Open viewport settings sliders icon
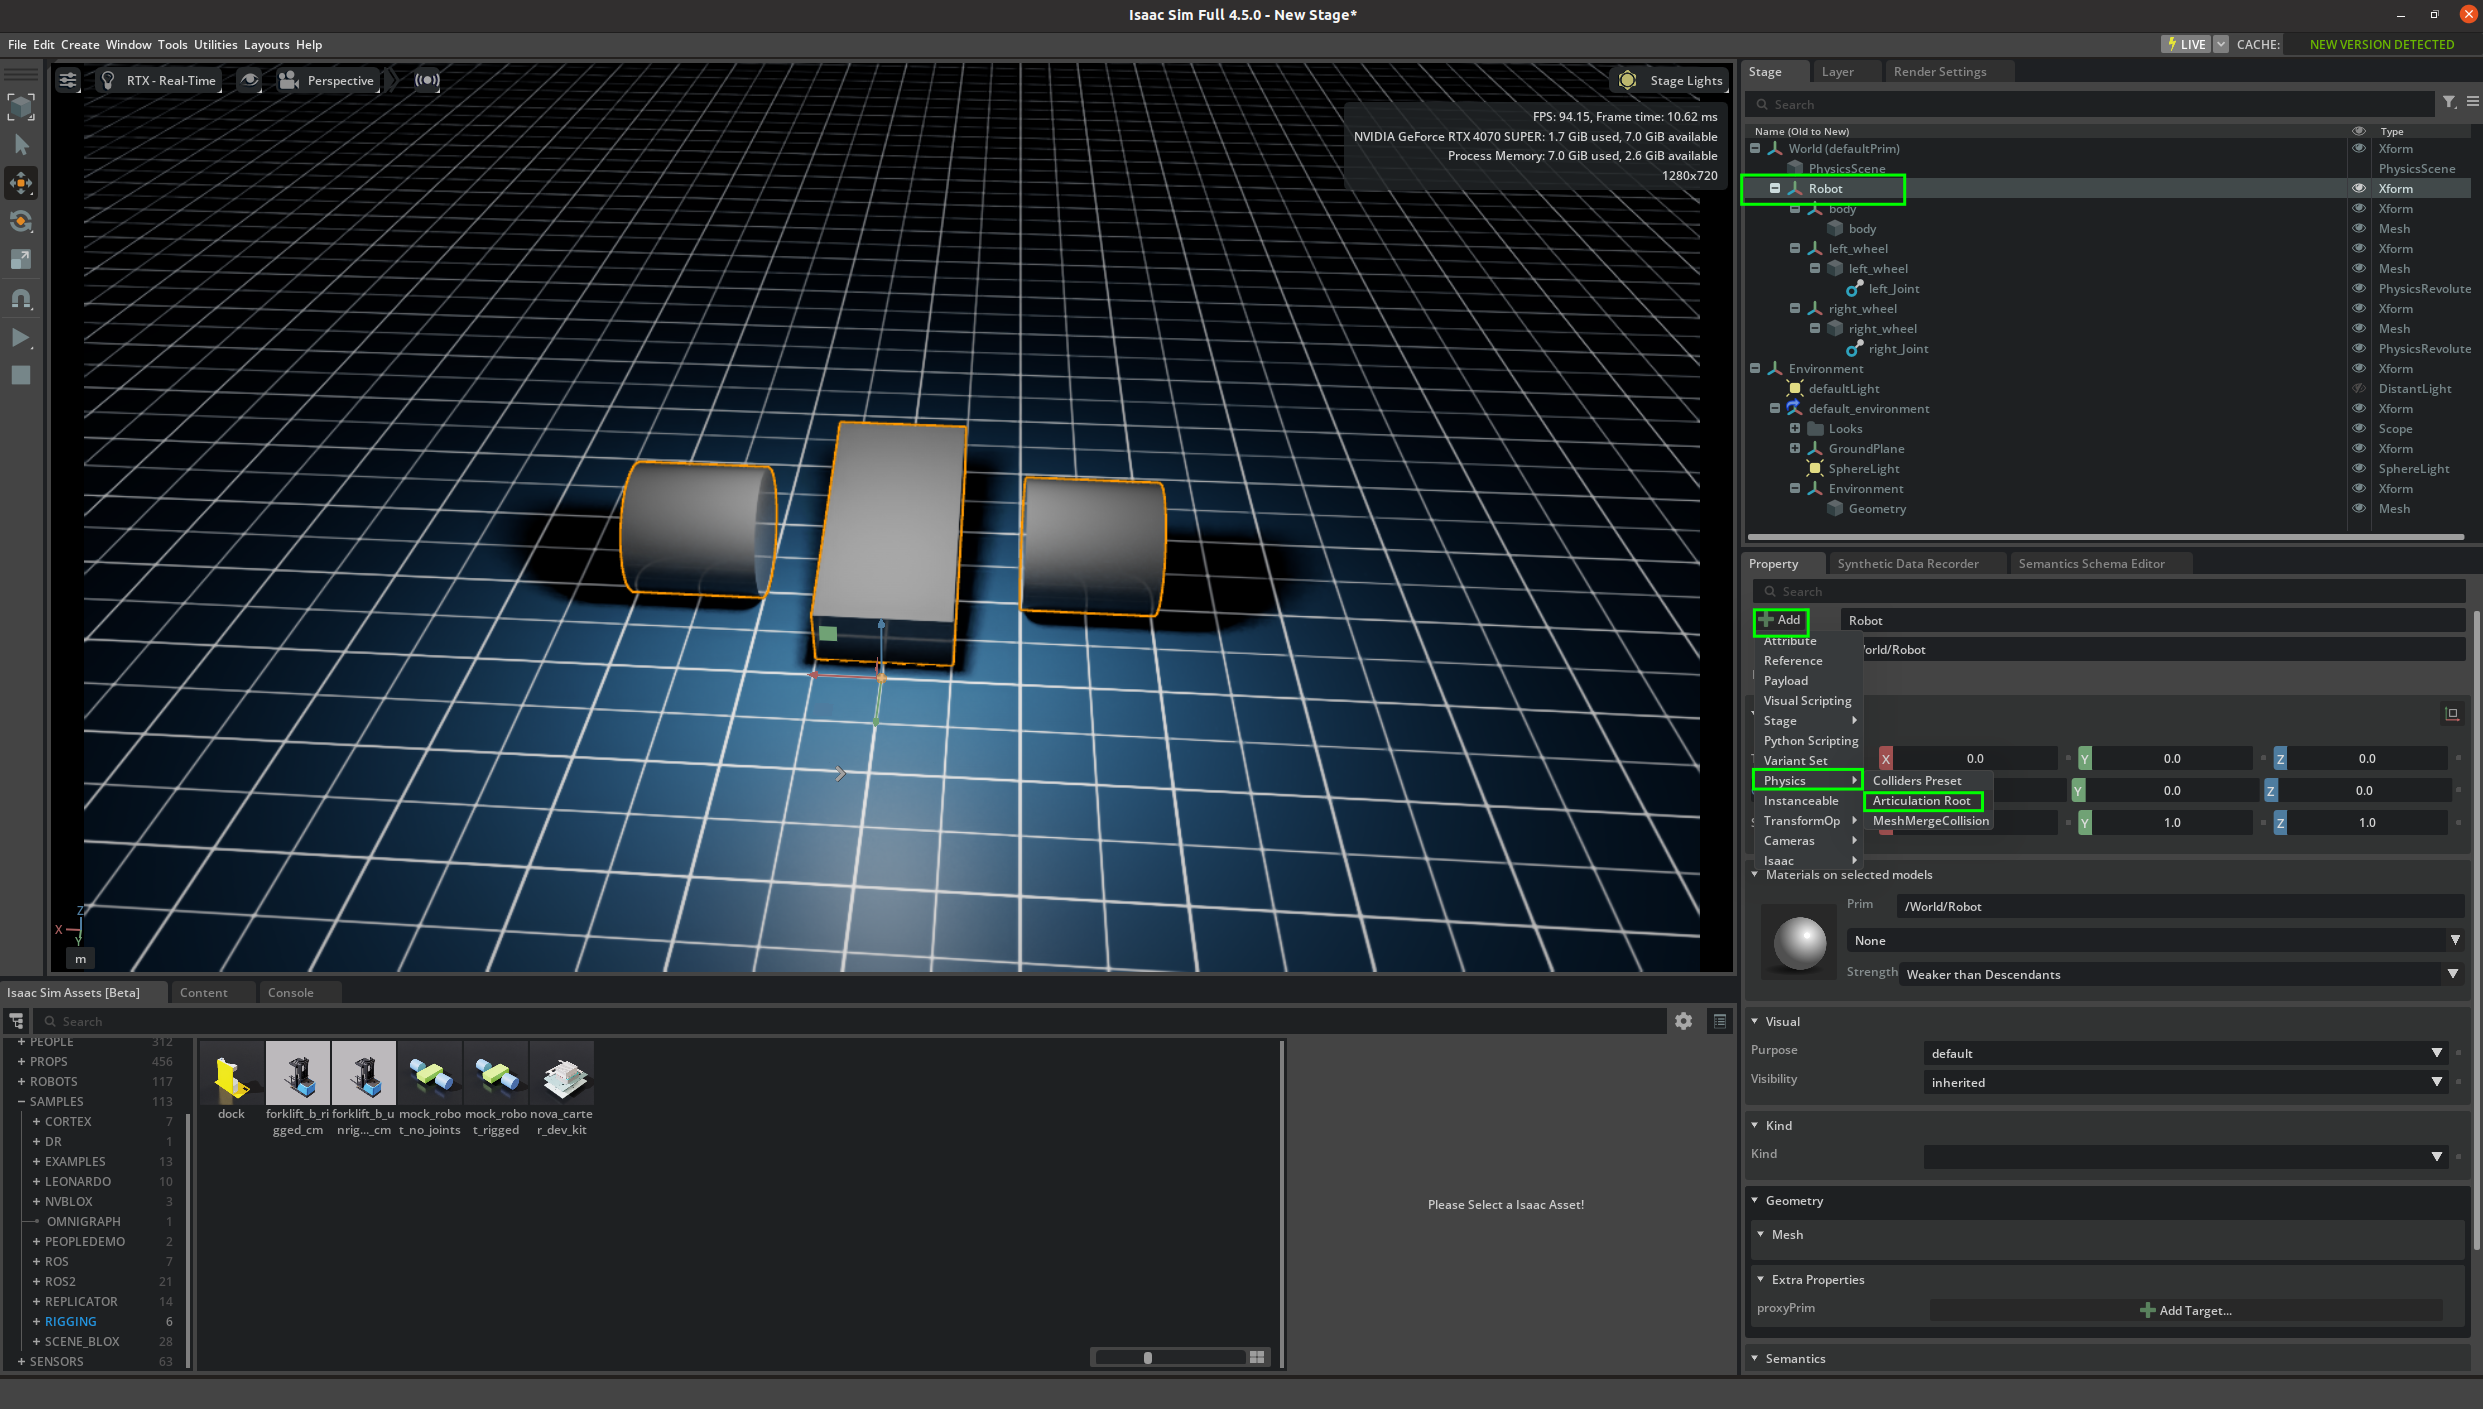The image size is (2483, 1409). 68,80
